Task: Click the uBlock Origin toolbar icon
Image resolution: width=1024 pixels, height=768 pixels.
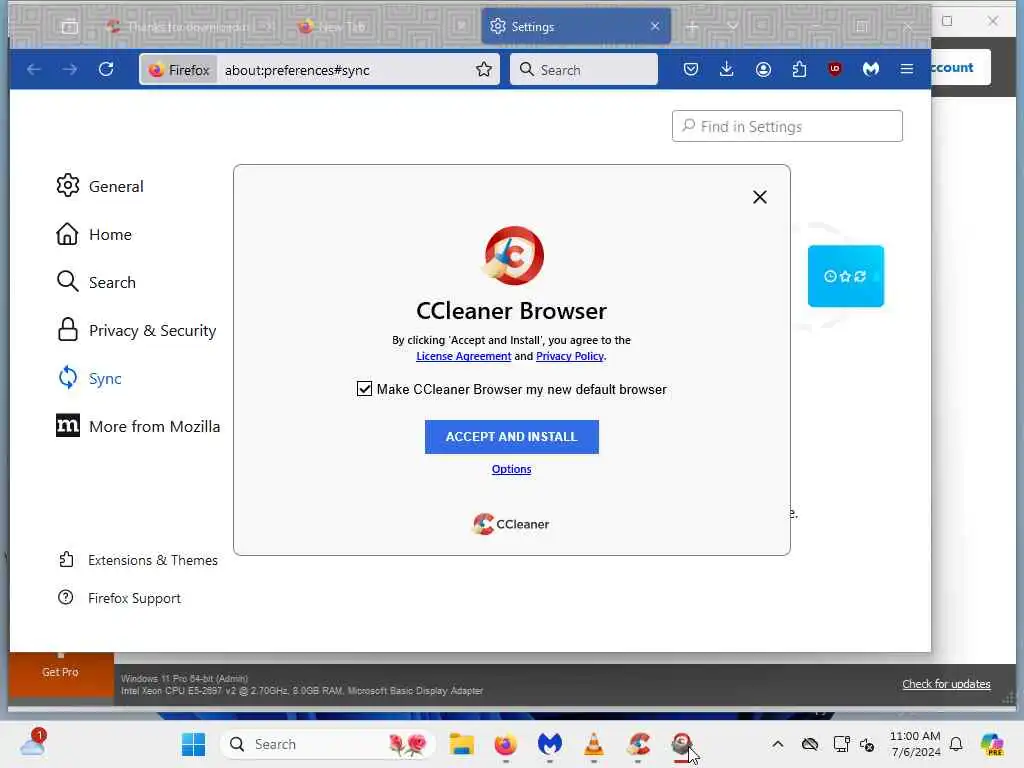Action: 835,69
